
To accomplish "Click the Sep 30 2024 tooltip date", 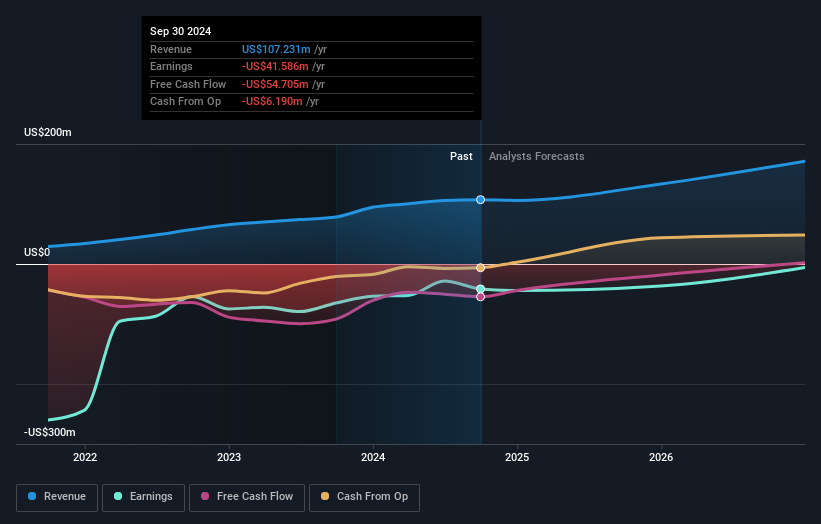I will (x=181, y=31).
